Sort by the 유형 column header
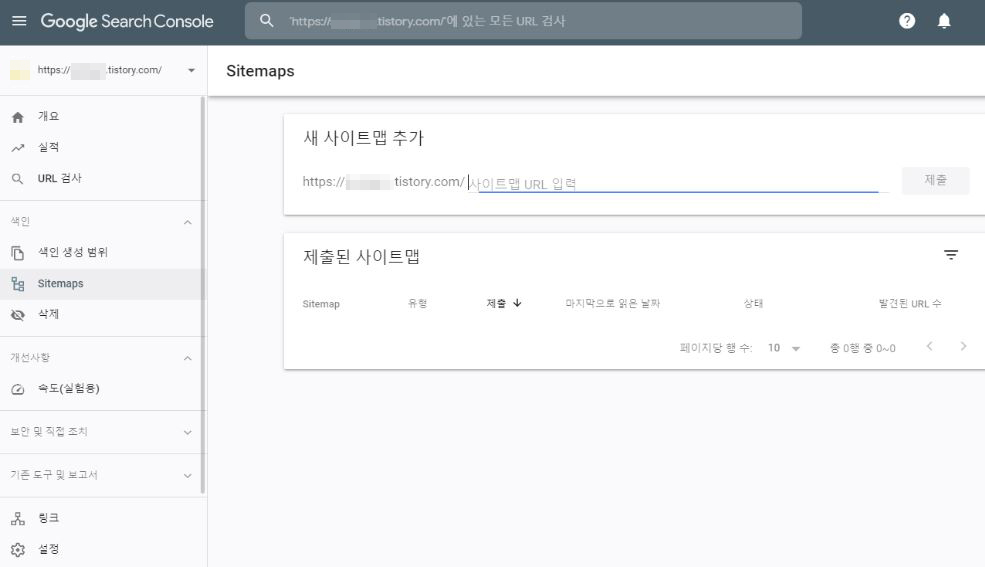Viewport: 985px width, 567px height. click(417, 303)
